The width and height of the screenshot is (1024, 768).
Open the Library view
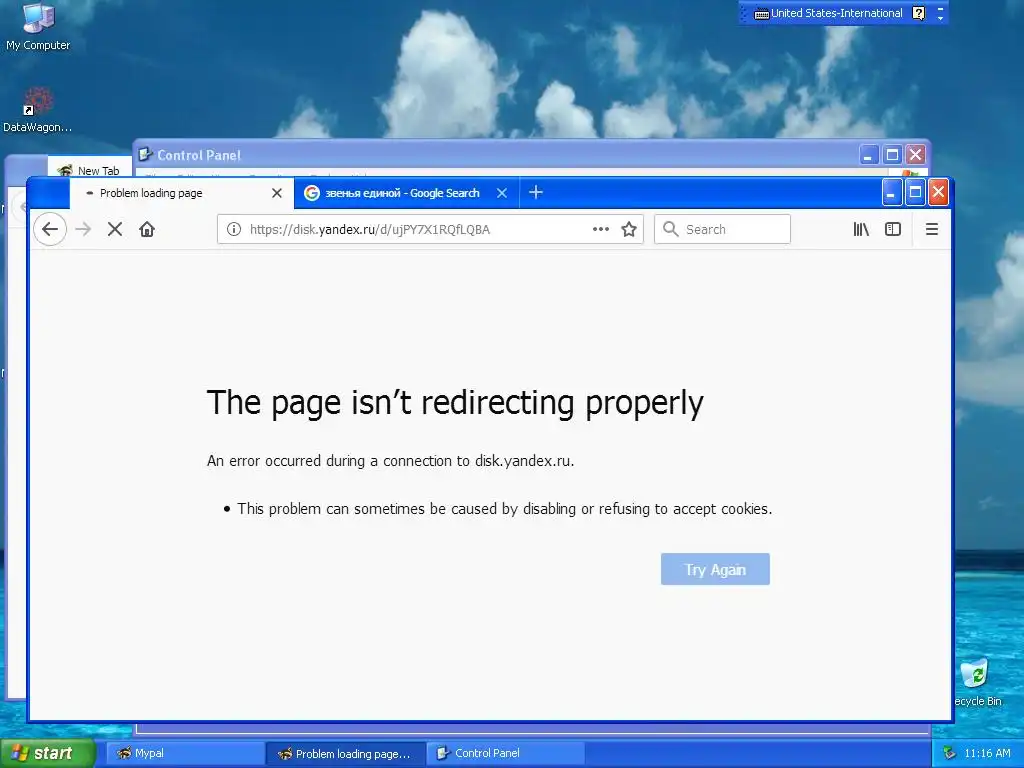[x=861, y=229]
